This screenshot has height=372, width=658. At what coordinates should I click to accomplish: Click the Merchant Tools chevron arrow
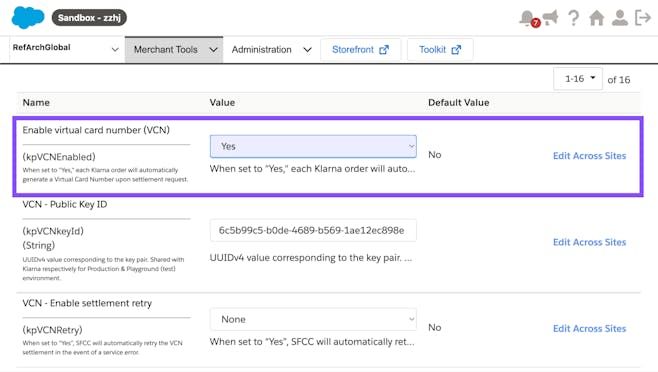pos(213,50)
